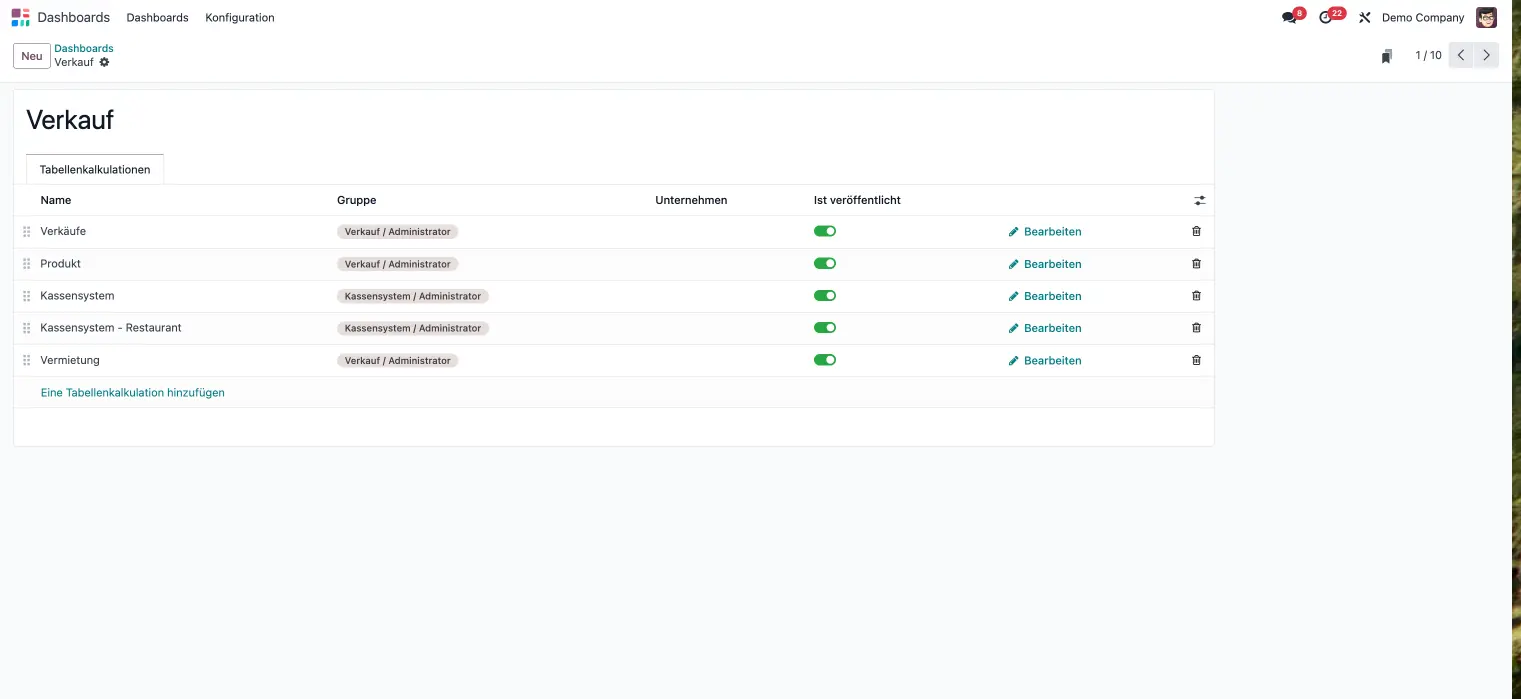This screenshot has width=1521, height=699.
Task: Click the bookmark icon near pager
Action: (x=1386, y=56)
